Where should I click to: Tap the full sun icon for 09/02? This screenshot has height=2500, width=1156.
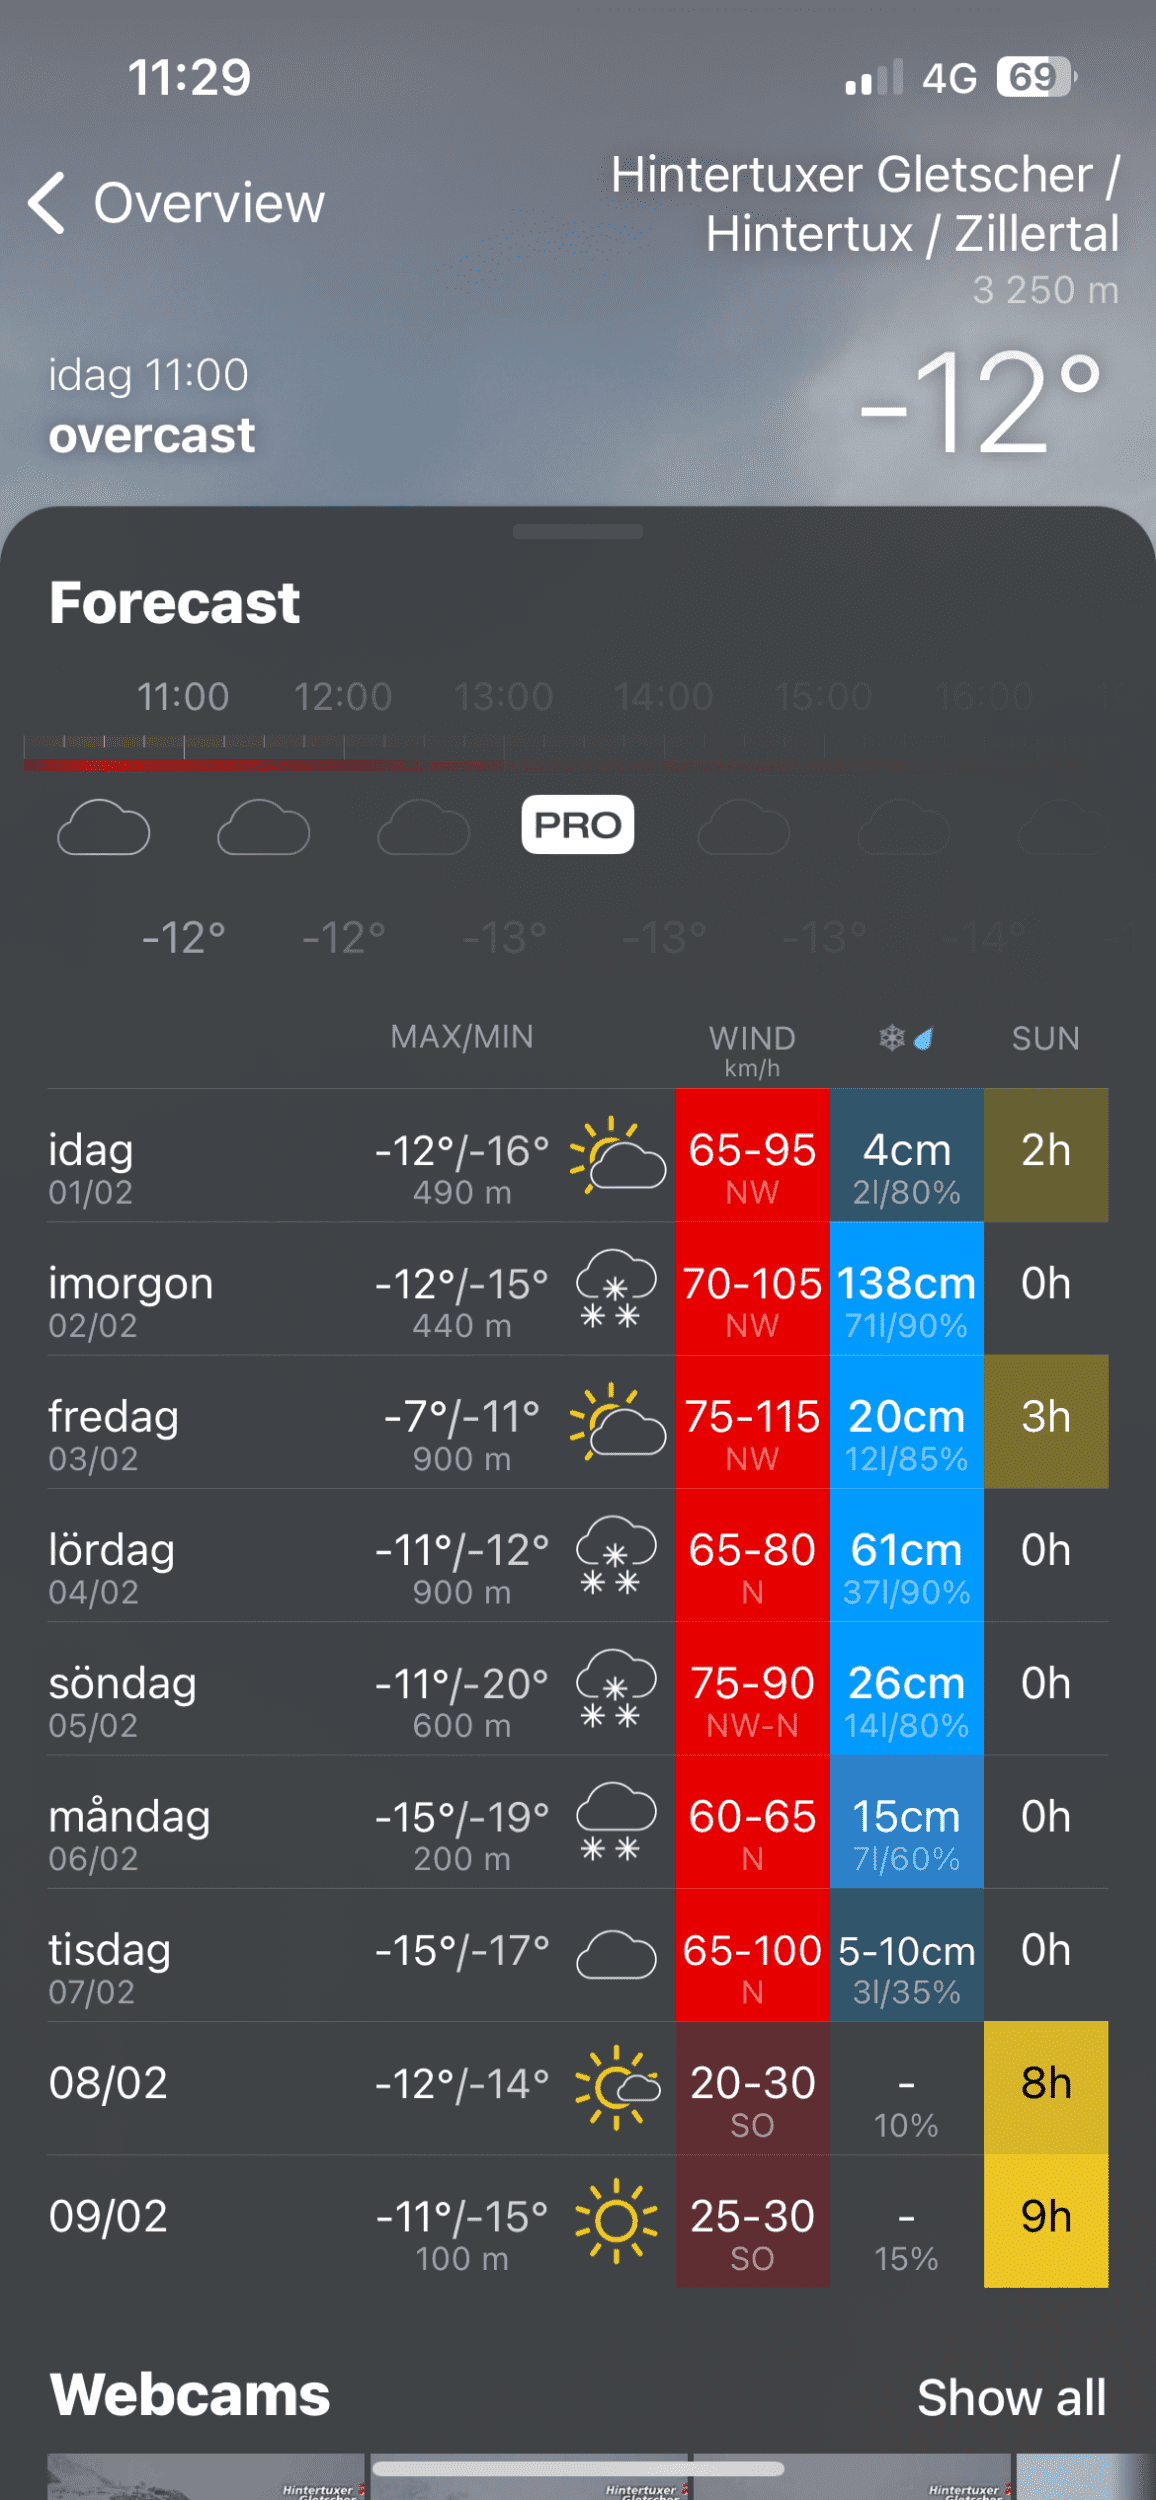(x=616, y=2221)
